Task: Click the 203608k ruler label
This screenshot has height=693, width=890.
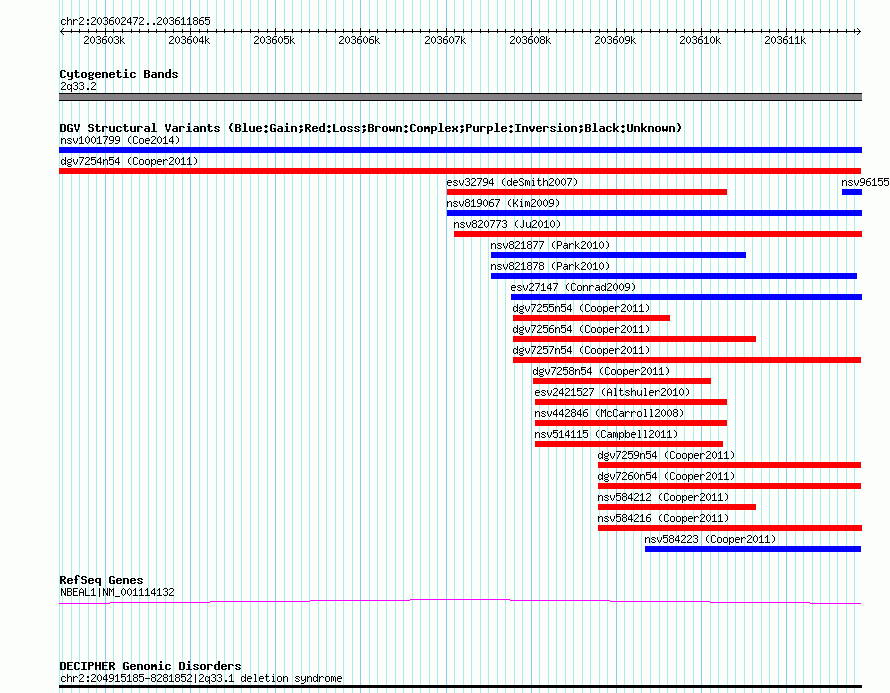Action: (x=531, y=40)
